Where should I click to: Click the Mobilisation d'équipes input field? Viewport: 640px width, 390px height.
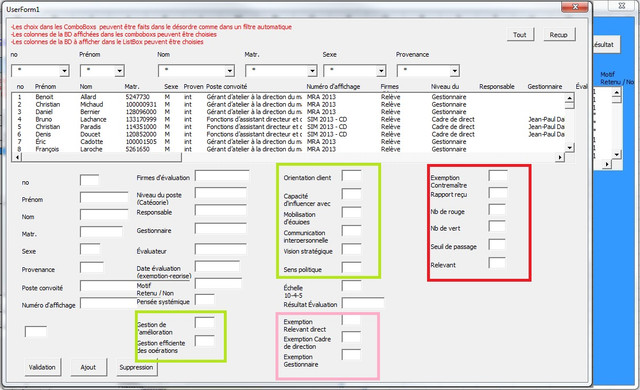tap(352, 212)
